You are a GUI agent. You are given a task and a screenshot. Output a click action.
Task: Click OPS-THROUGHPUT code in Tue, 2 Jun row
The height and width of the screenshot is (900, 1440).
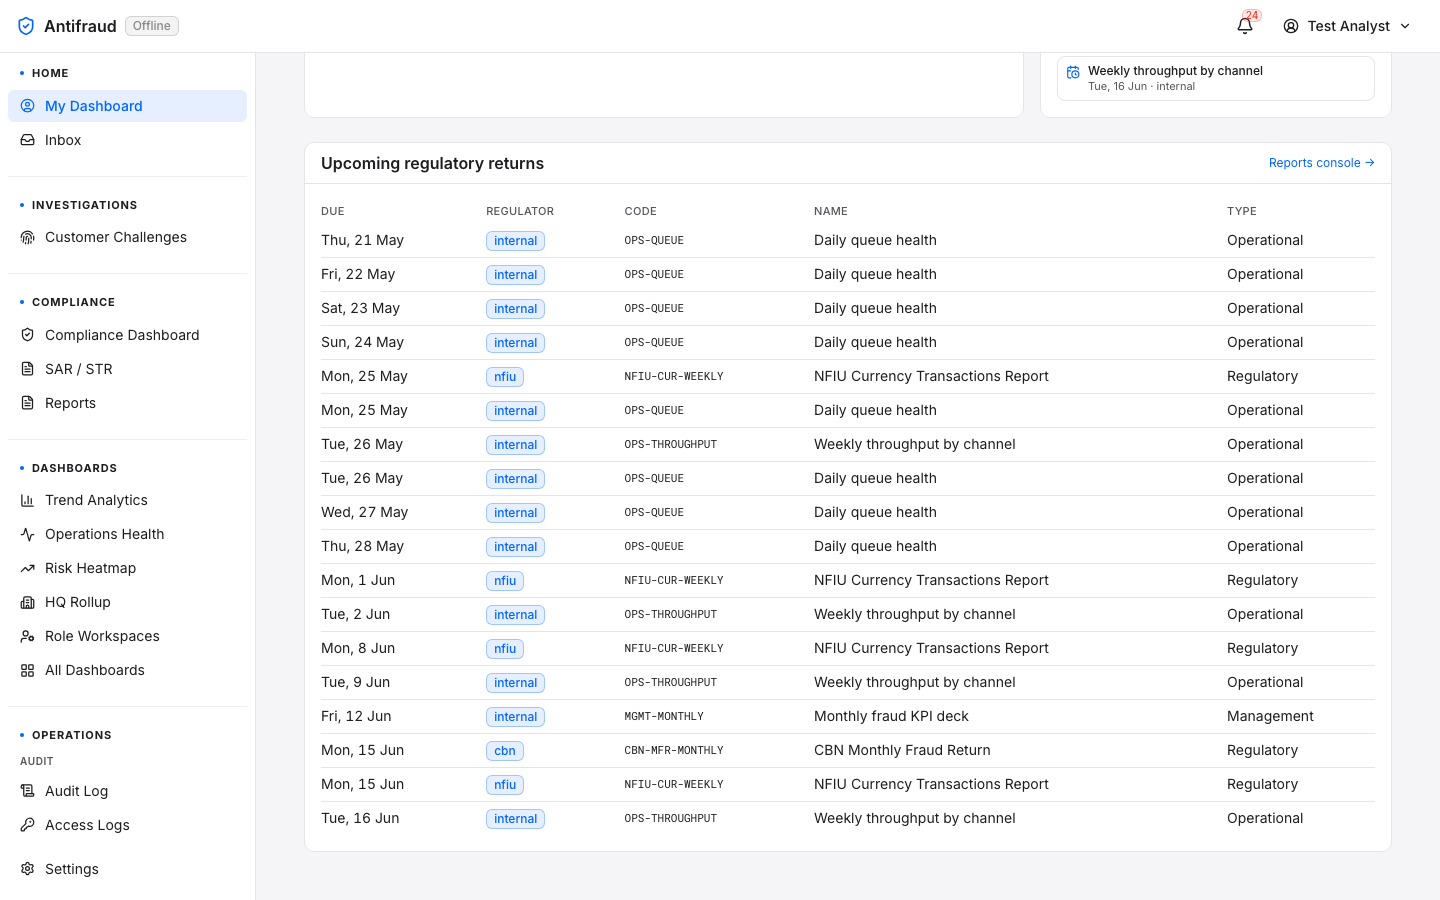(x=671, y=614)
